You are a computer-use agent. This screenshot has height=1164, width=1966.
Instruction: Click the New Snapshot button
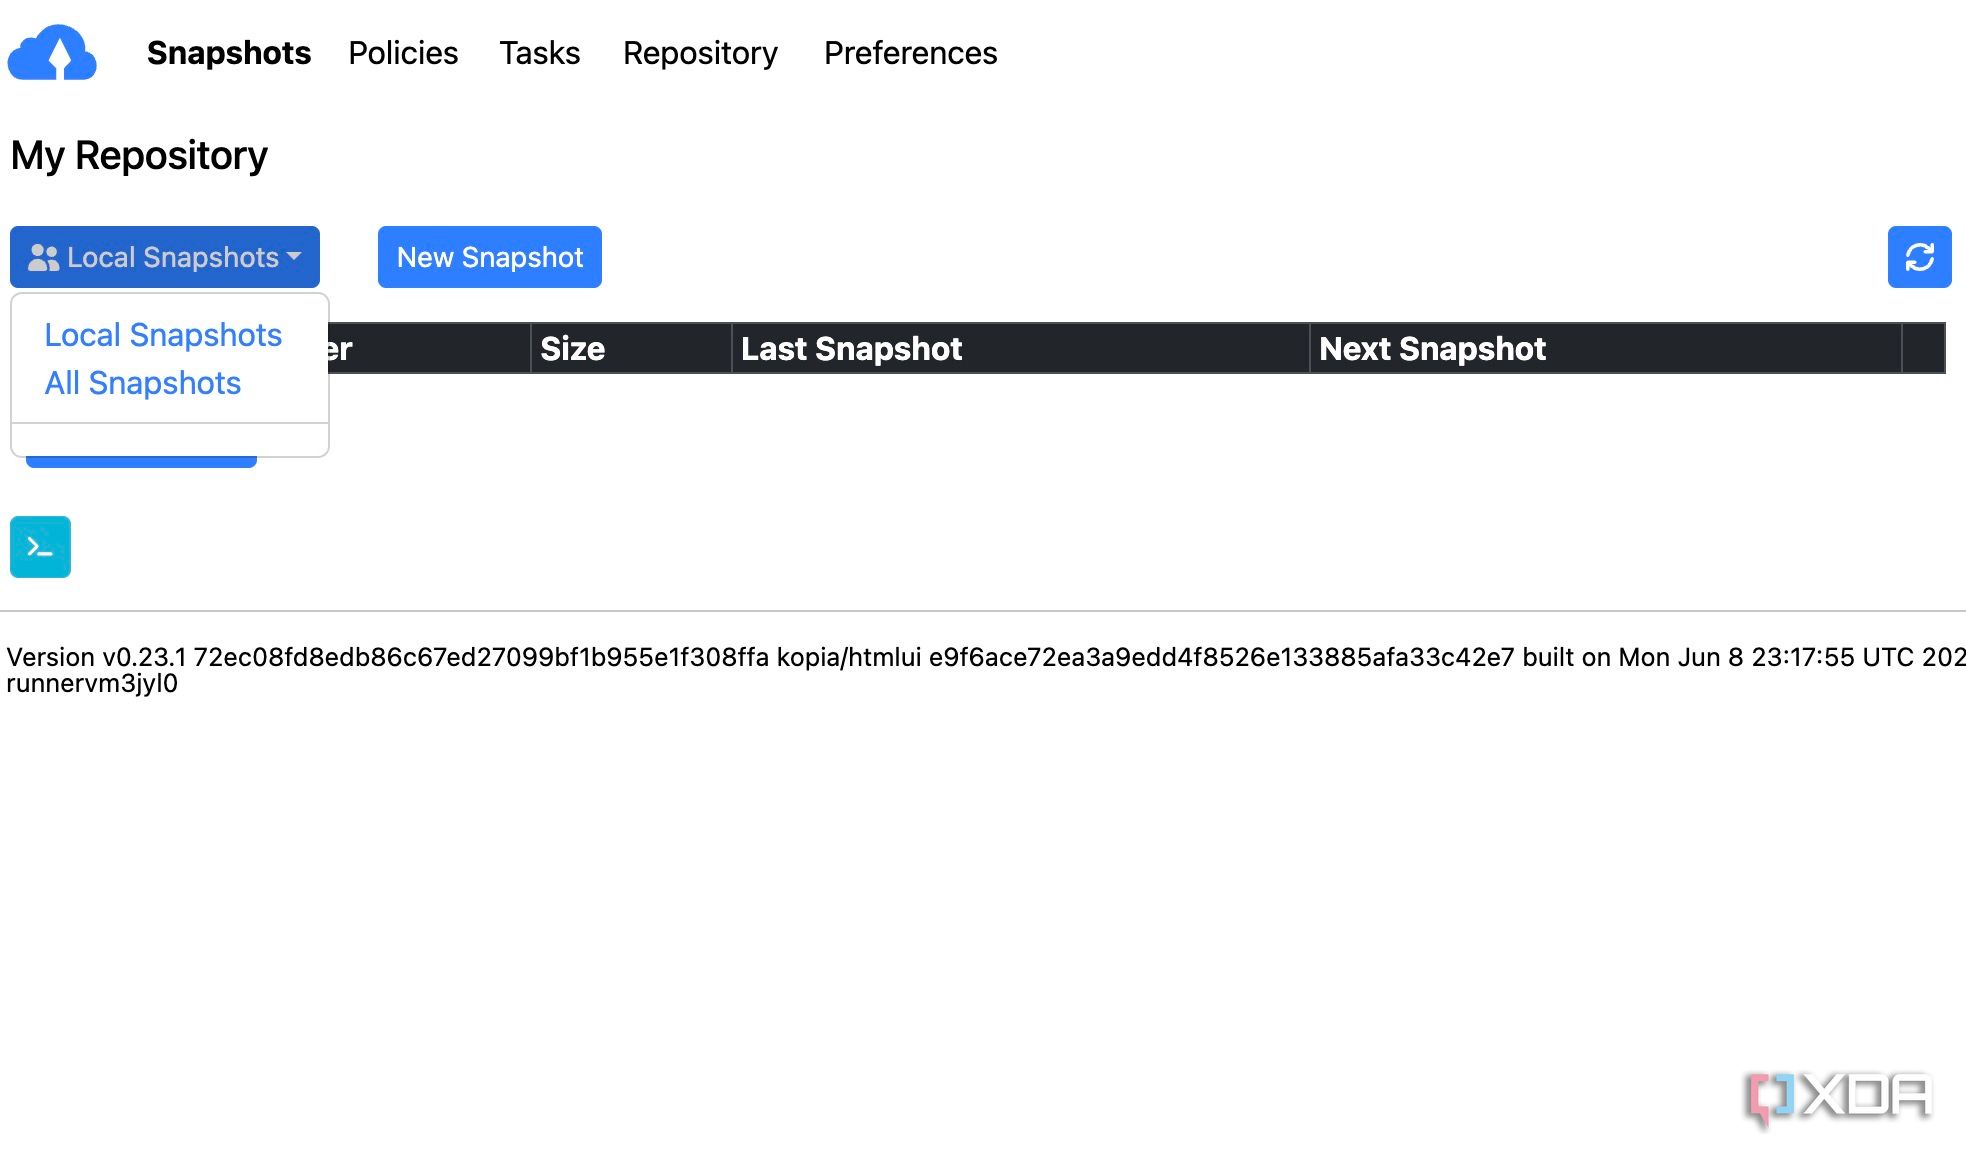tap(490, 257)
